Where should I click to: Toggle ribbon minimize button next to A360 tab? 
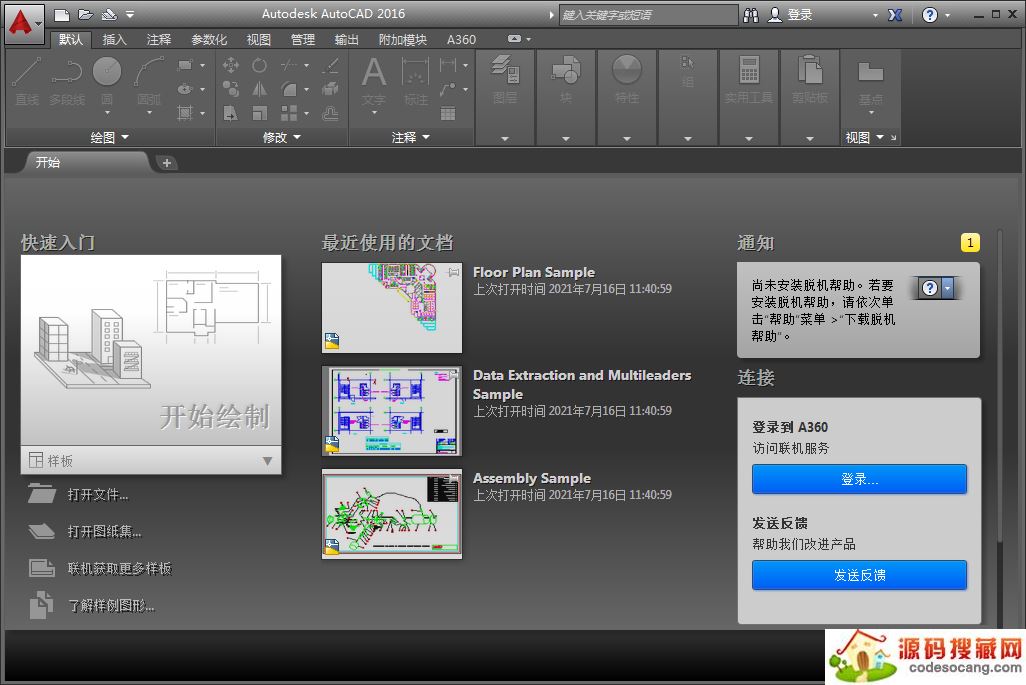(x=514, y=39)
